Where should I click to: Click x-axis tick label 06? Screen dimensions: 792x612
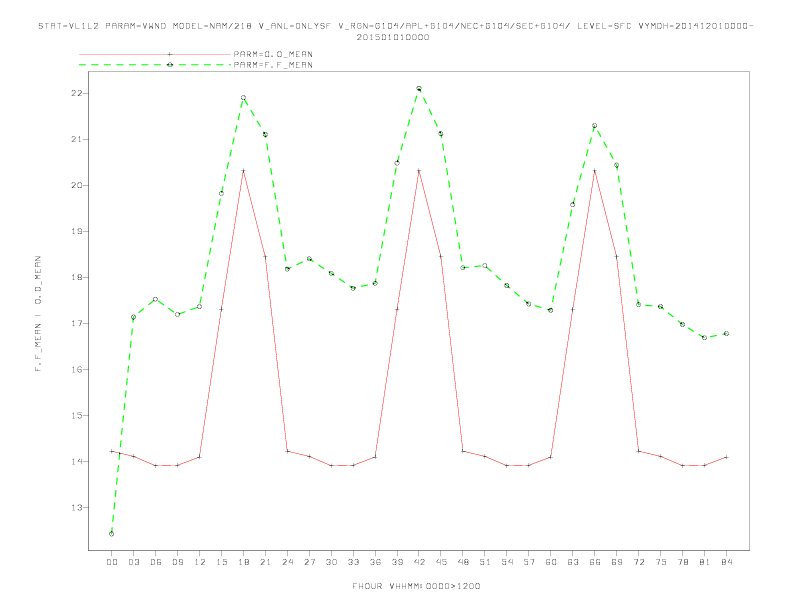156,562
